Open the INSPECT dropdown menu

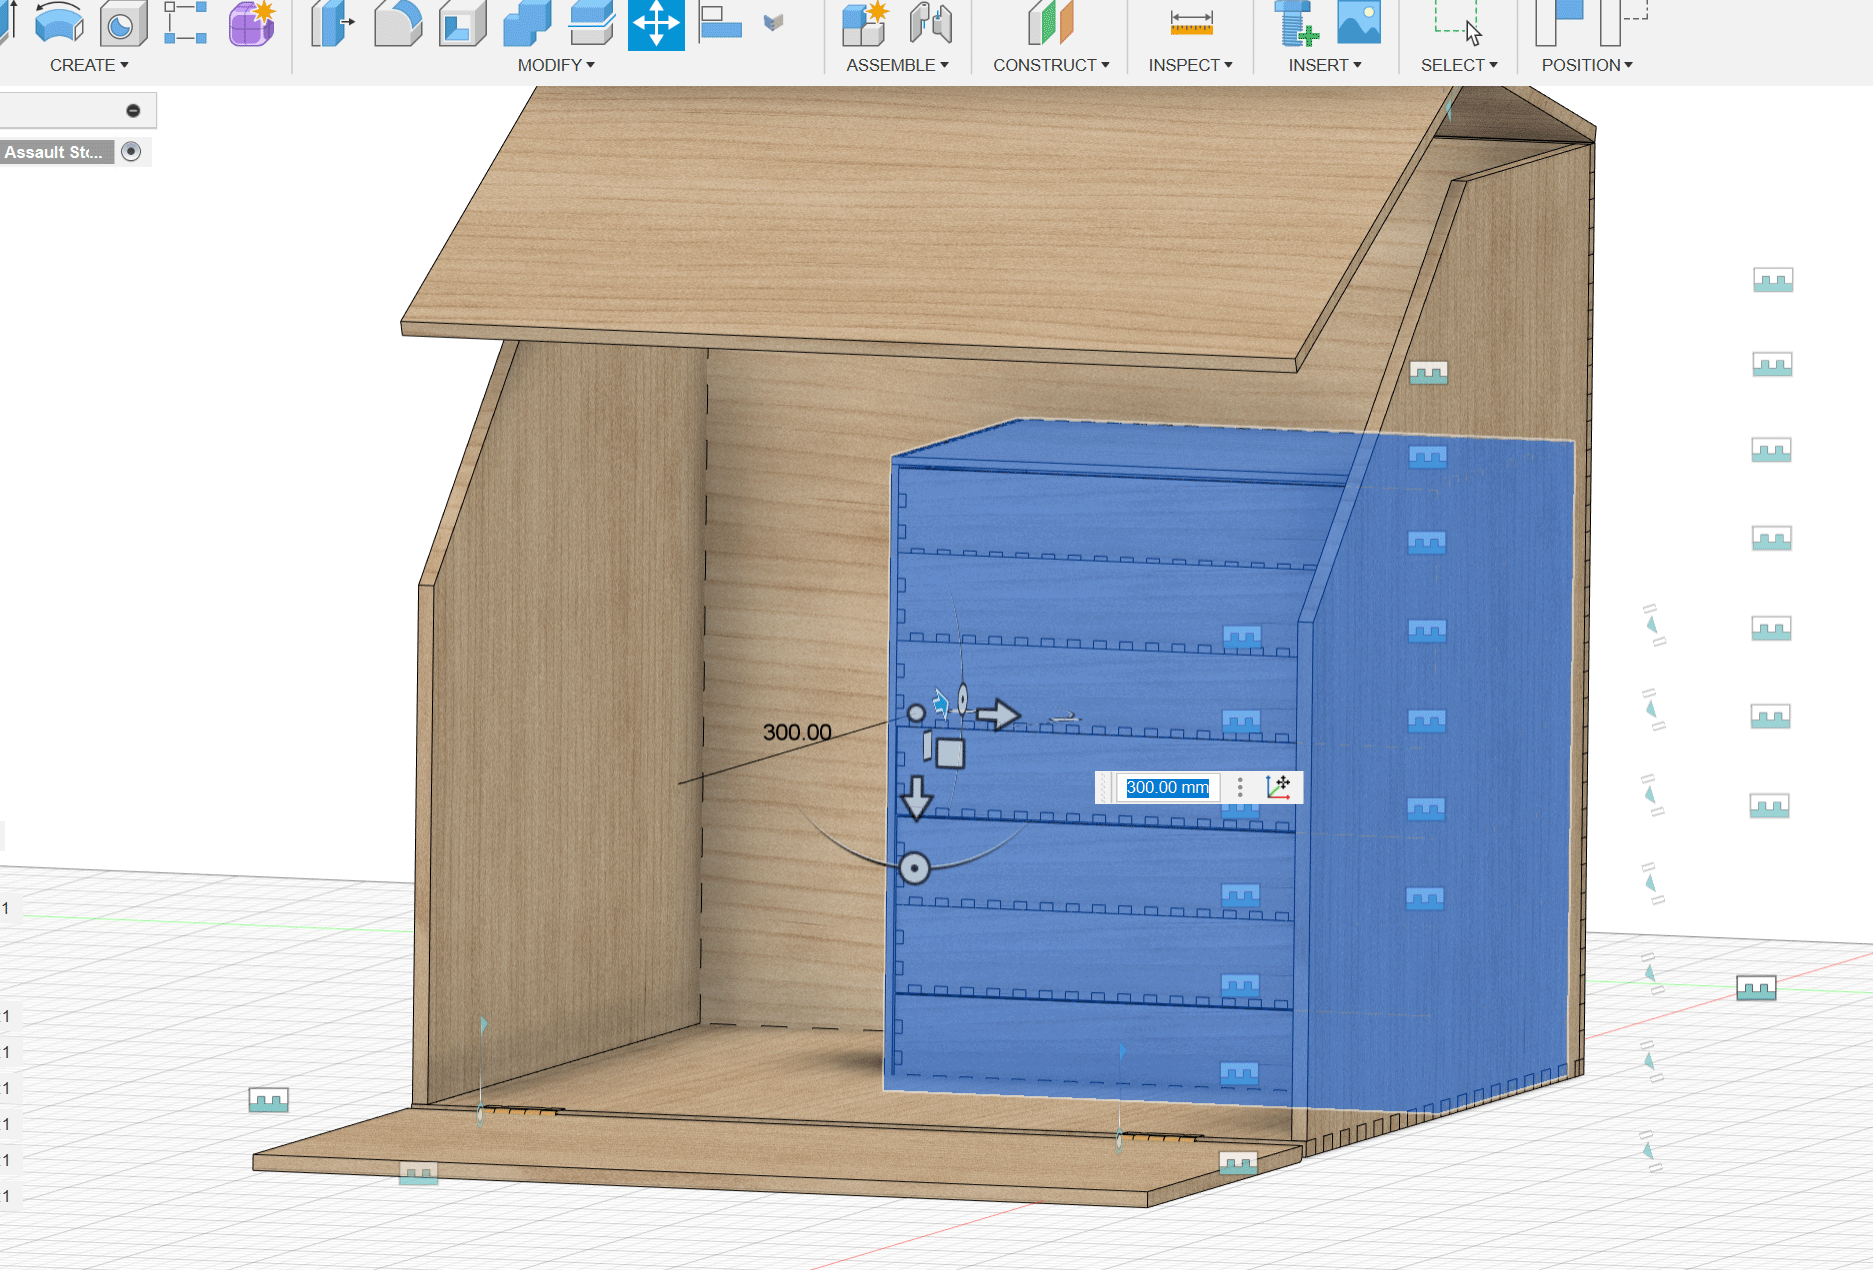[x=1190, y=65]
